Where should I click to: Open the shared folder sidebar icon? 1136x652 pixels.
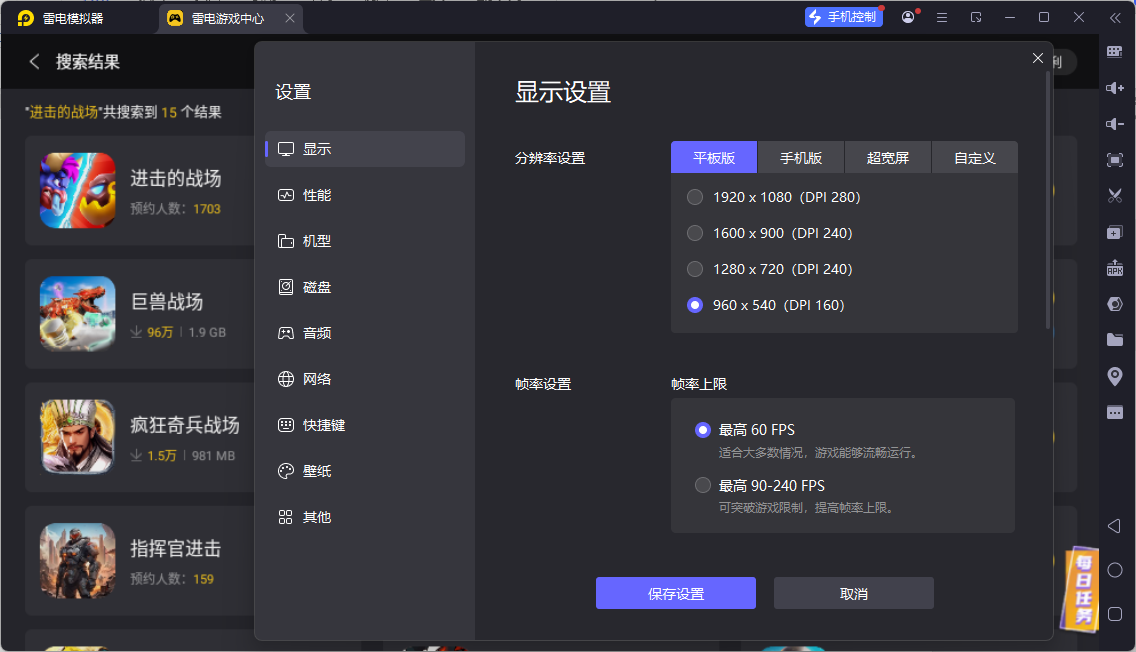pyautogui.click(x=1114, y=340)
